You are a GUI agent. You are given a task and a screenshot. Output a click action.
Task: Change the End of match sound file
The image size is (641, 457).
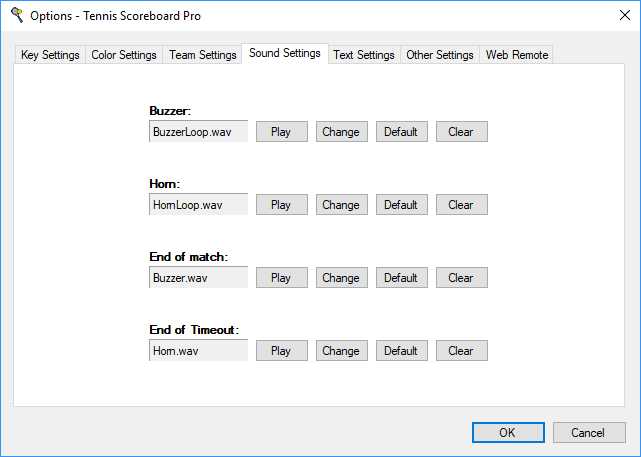pyautogui.click(x=341, y=278)
